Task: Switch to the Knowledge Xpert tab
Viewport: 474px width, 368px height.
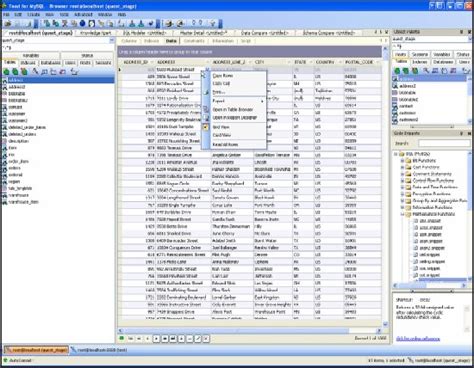Action: coord(95,33)
